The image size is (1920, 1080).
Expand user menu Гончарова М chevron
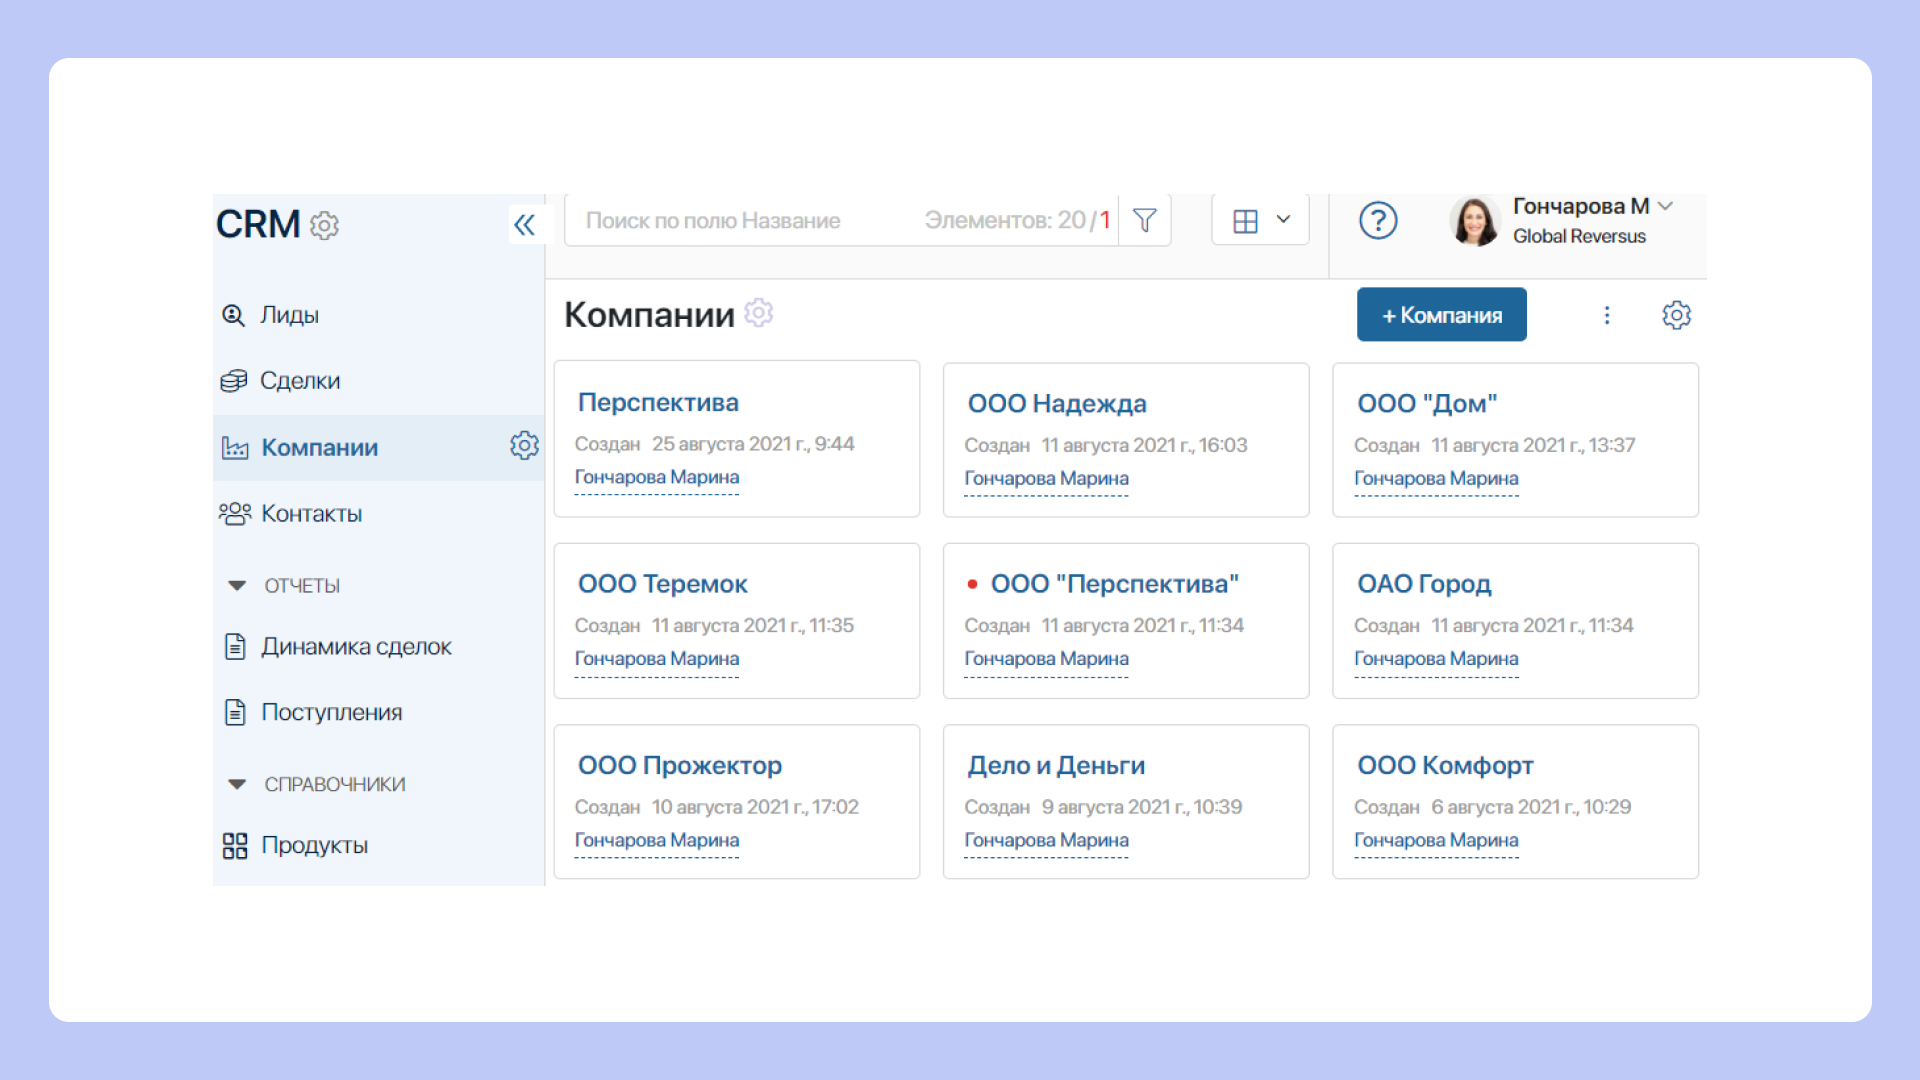click(1665, 206)
